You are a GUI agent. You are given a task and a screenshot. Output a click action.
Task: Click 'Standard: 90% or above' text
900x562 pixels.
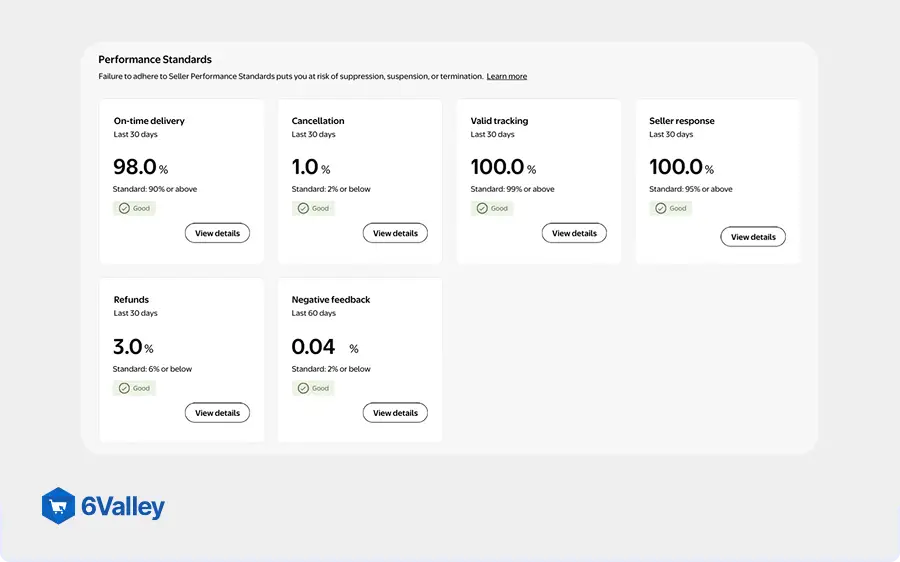(x=155, y=189)
